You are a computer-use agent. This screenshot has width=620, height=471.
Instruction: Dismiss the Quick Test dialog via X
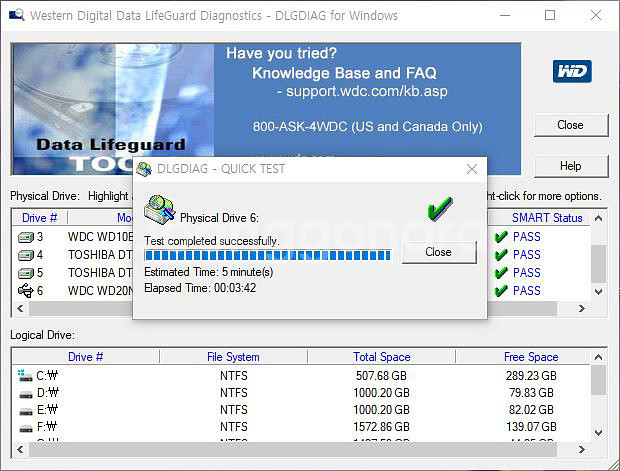pyautogui.click(x=471, y=169)
